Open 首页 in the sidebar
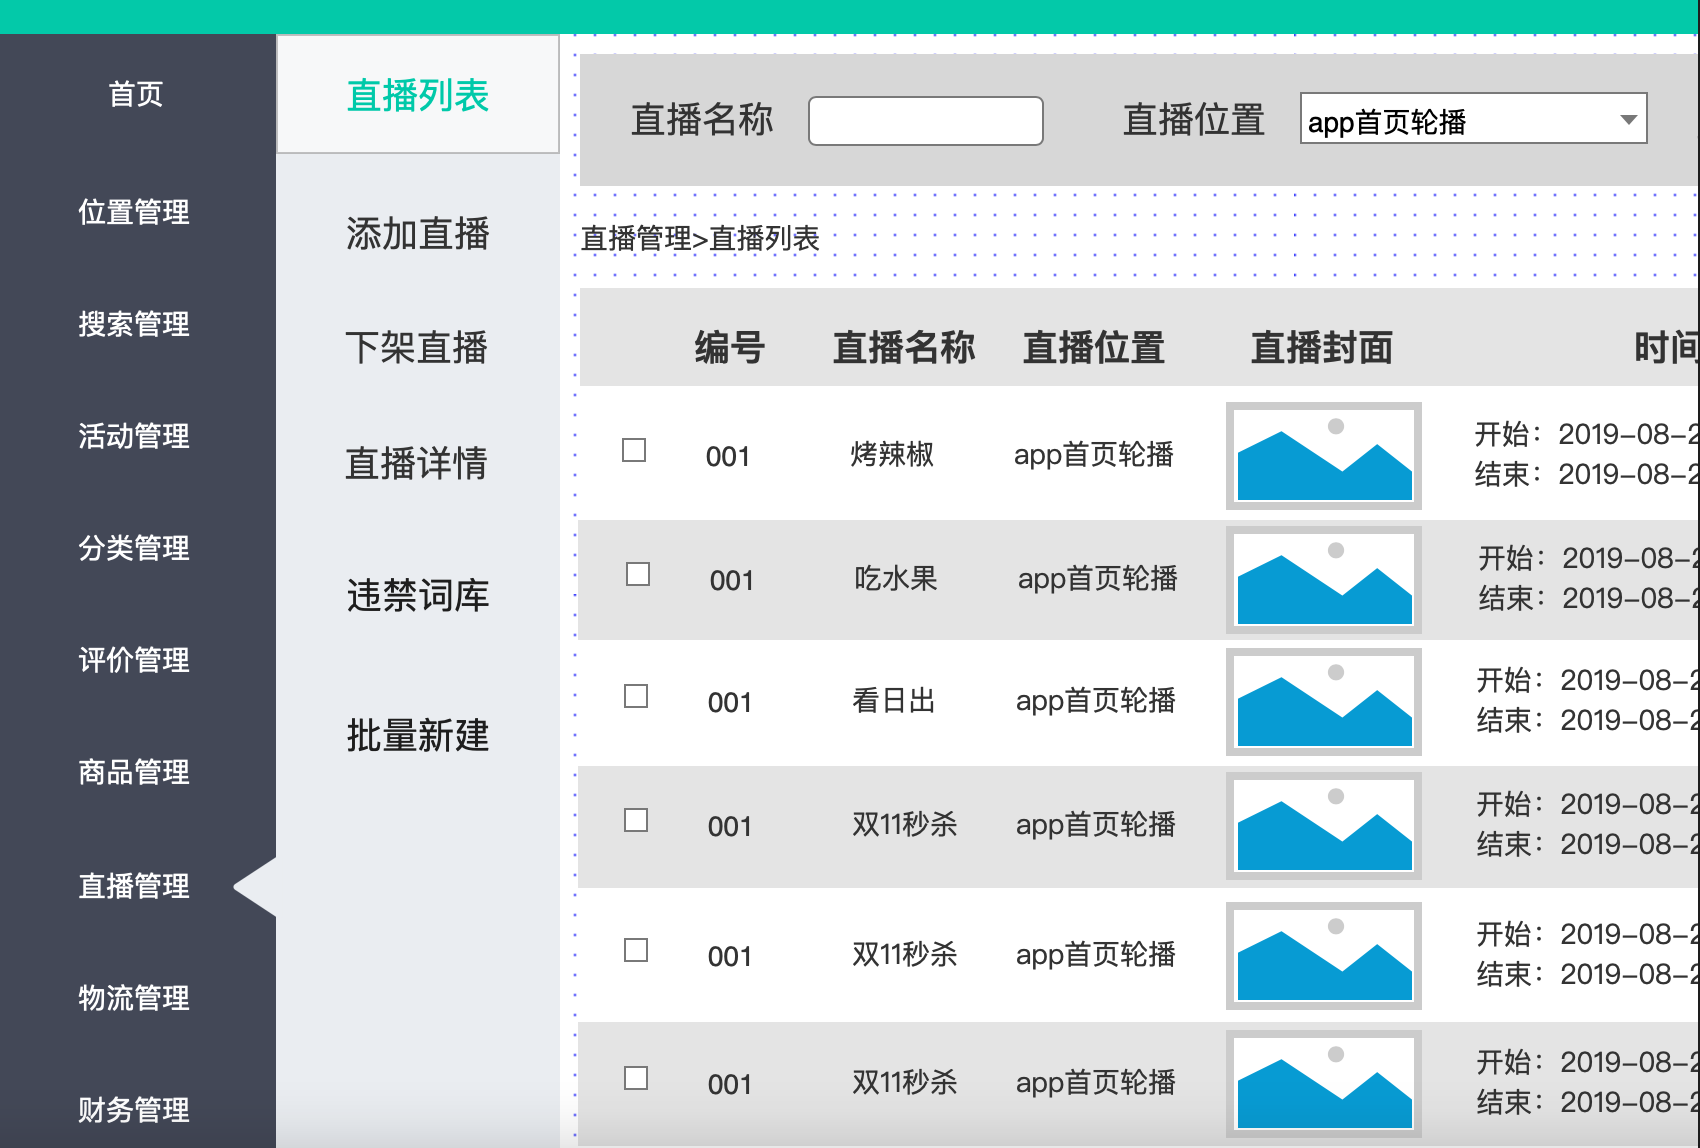1700x1148 pixels. [x=136, y=94]
